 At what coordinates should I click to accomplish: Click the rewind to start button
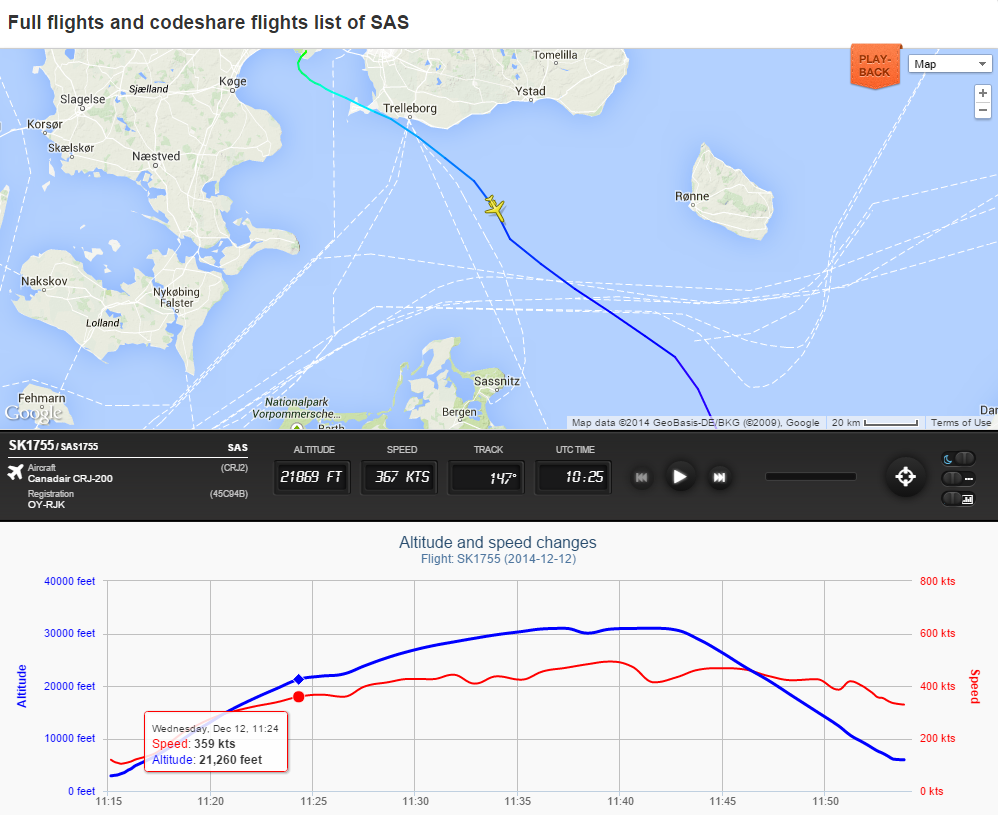pyautogui.click(x=642, y=477)
